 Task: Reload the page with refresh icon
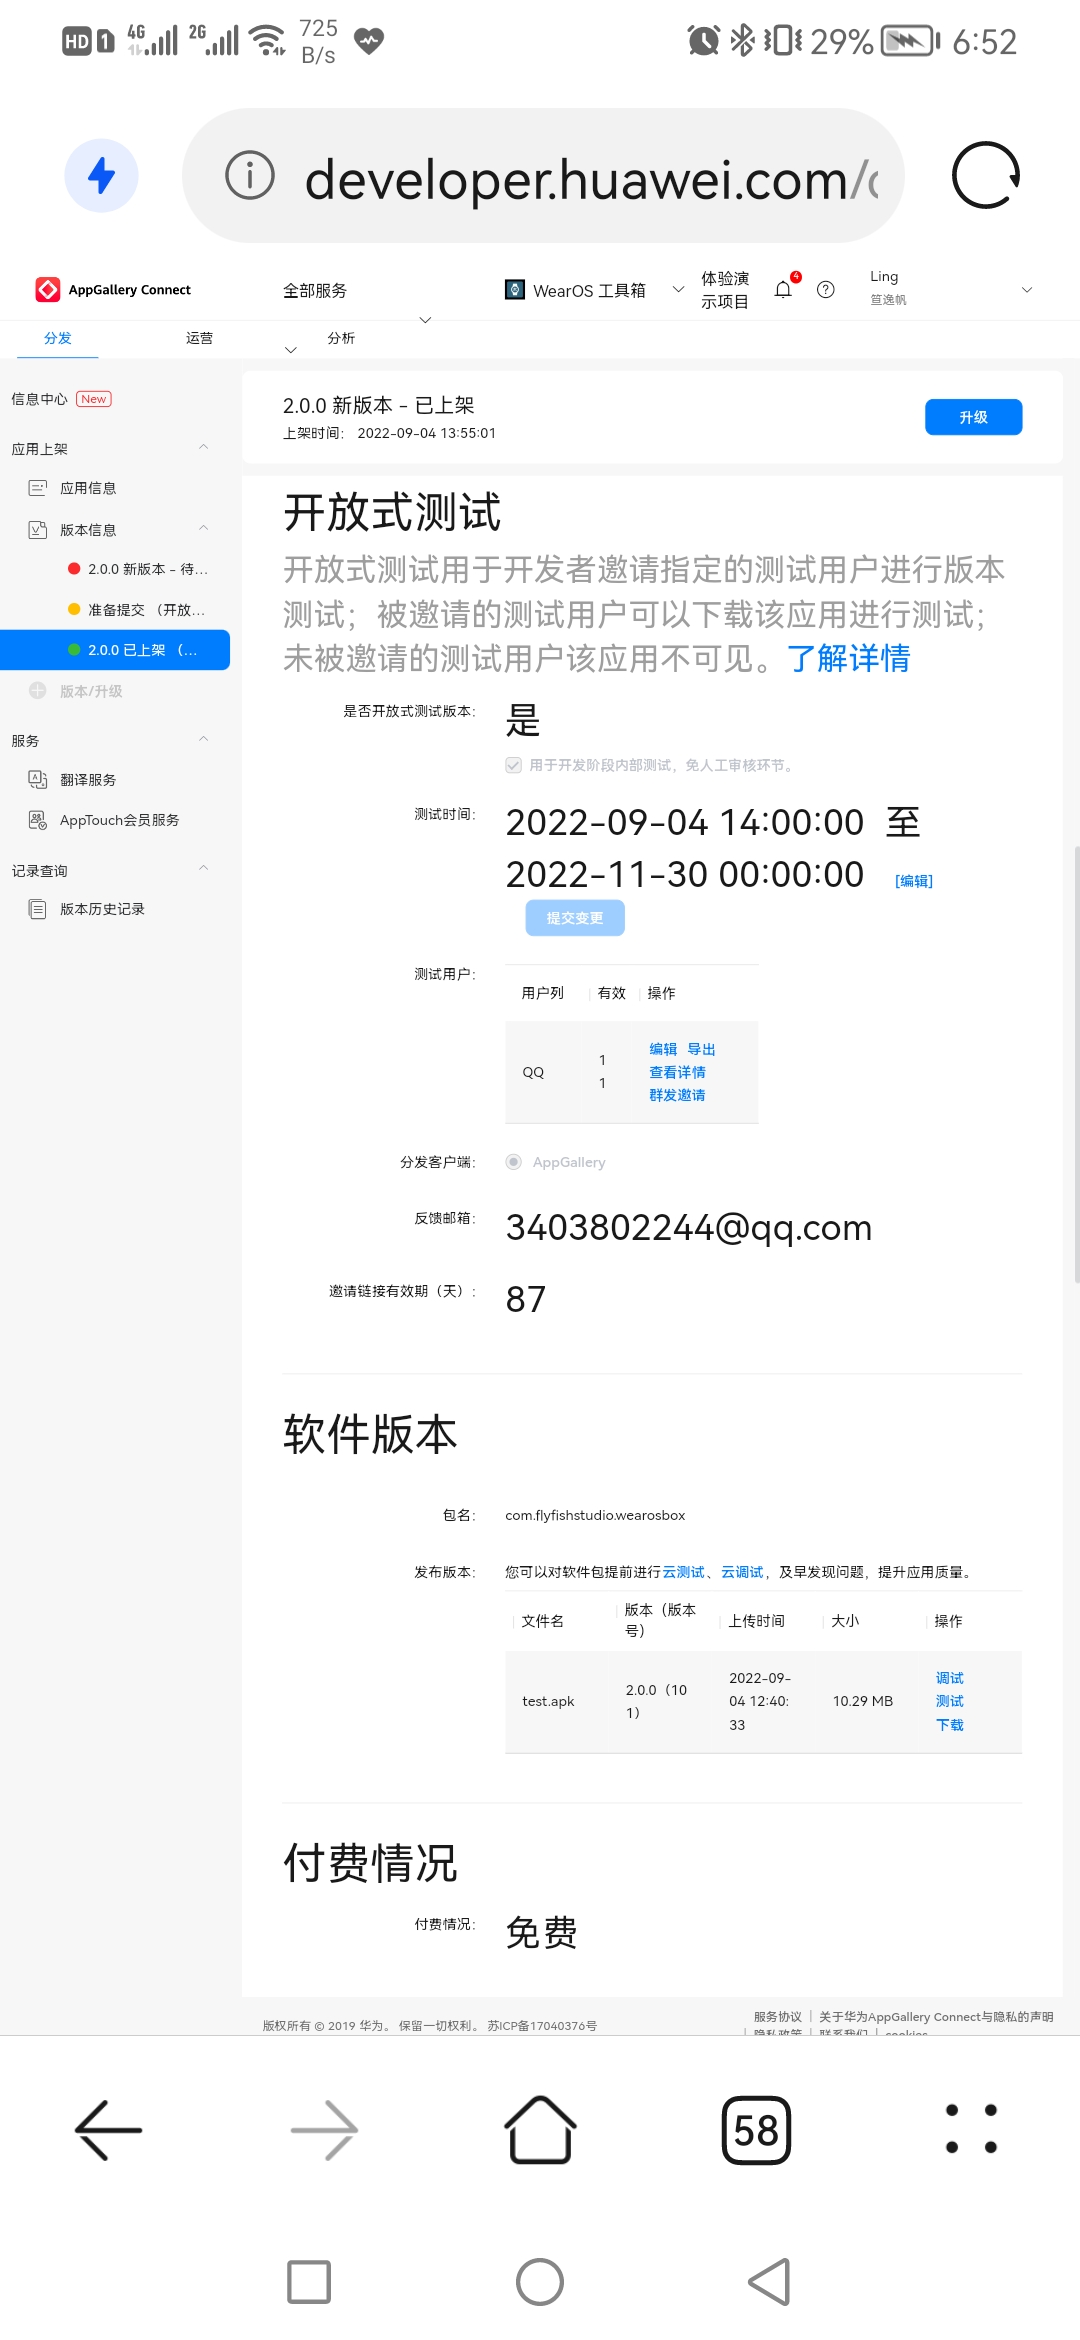pyautogui.click(x=986, y=176)
